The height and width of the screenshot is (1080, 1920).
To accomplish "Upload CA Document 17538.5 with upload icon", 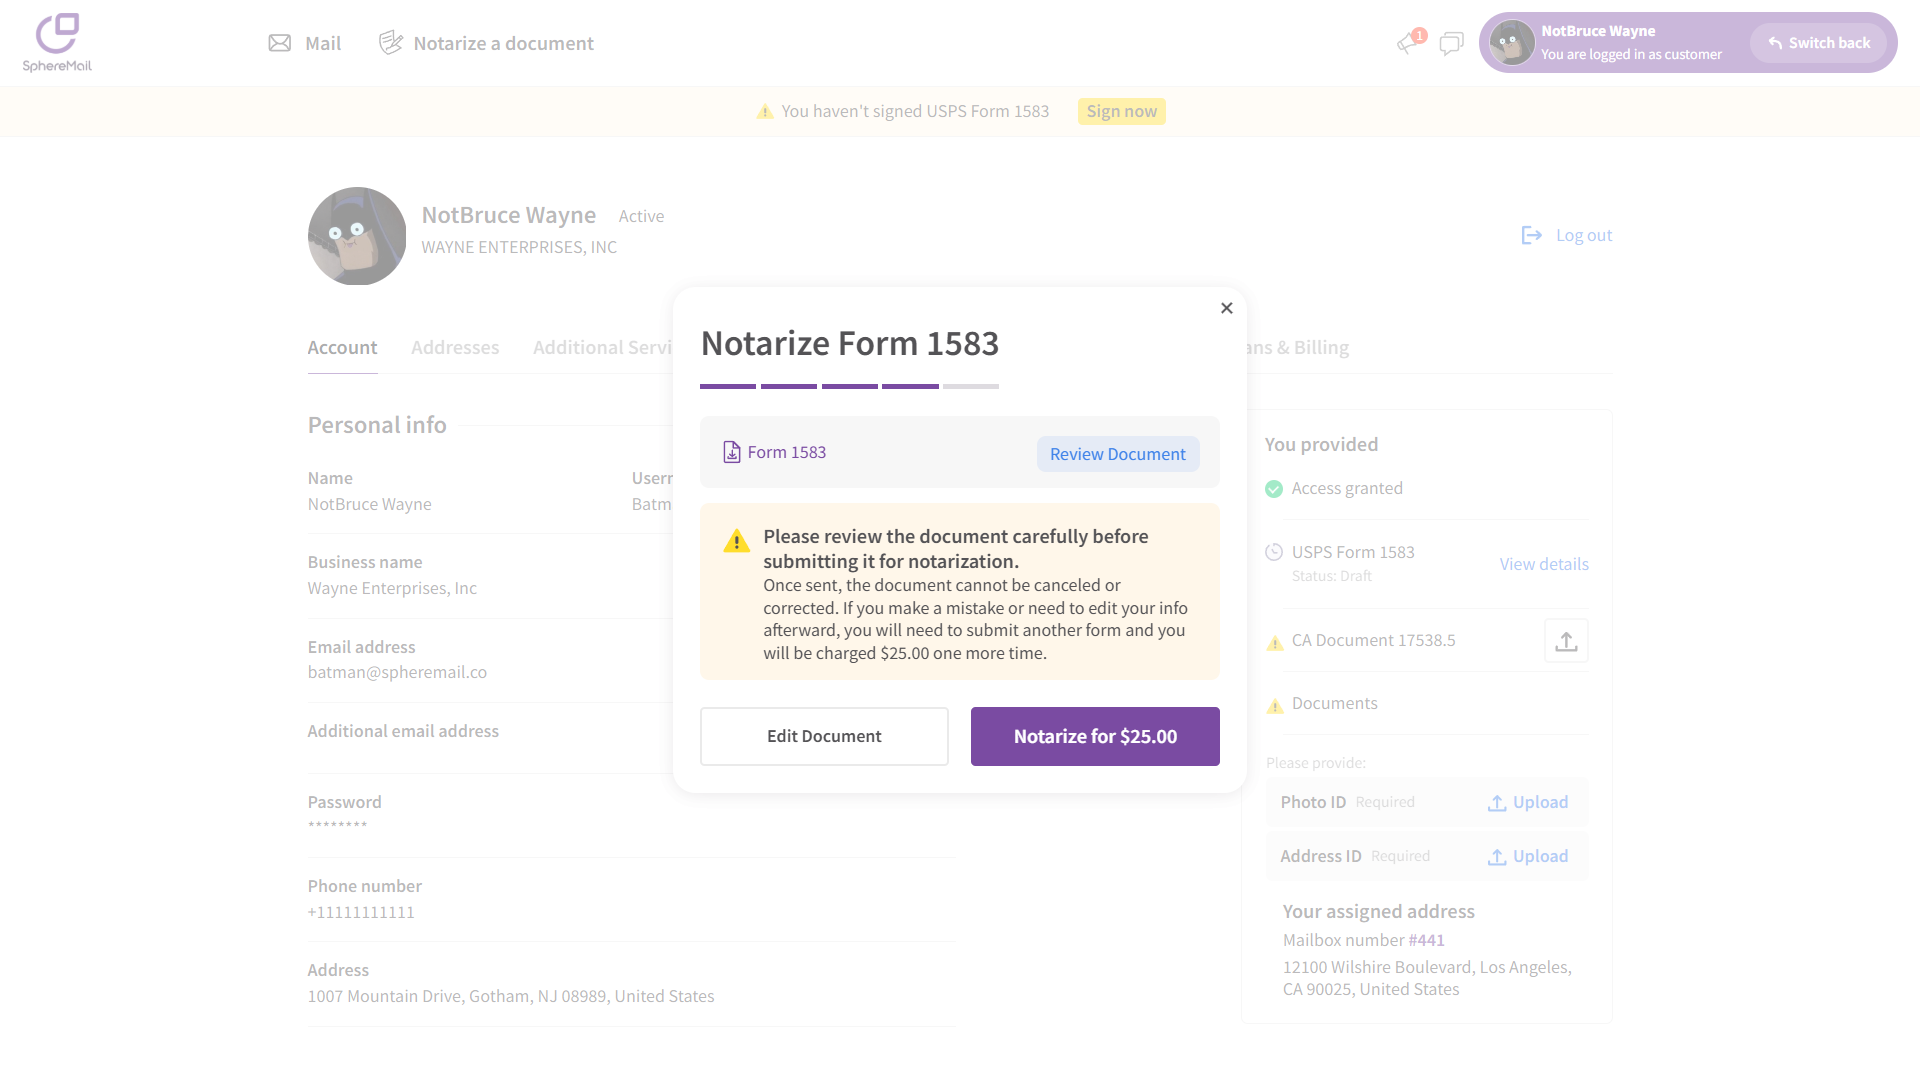I will [1566, 641].
